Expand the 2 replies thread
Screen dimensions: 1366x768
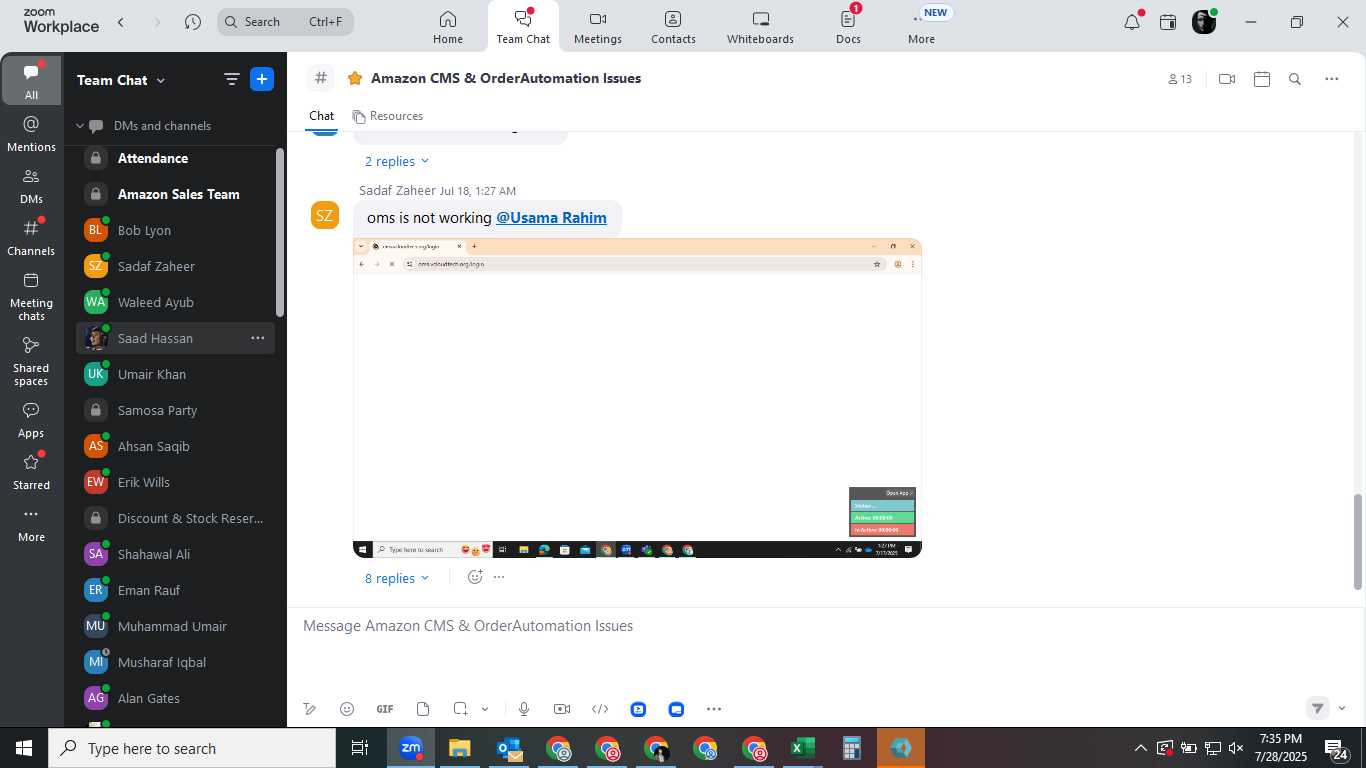coord(396,161)
